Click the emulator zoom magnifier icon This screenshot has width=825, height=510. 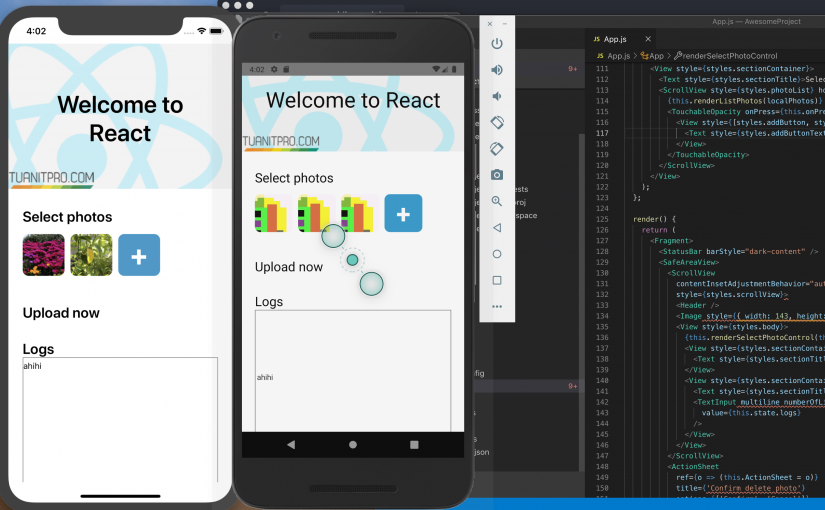pos(497,201)
